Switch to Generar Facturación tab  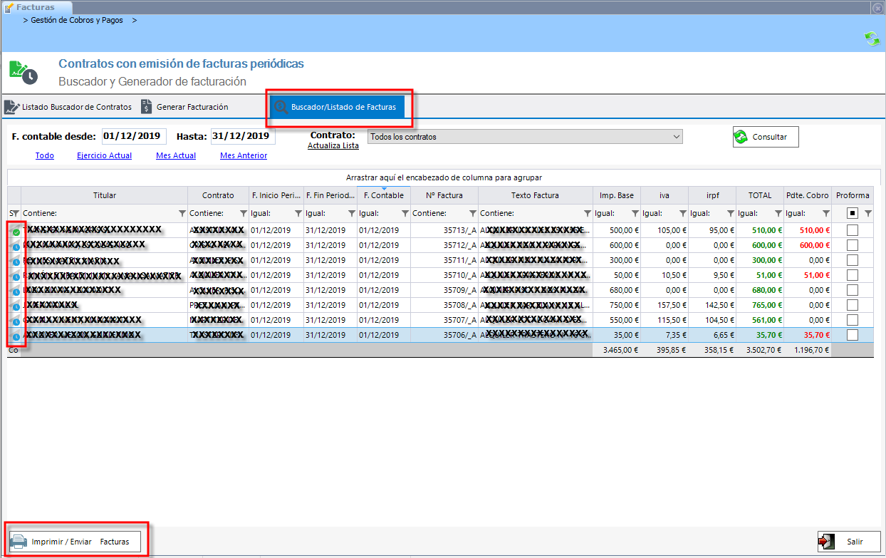(x=185, y=107)
